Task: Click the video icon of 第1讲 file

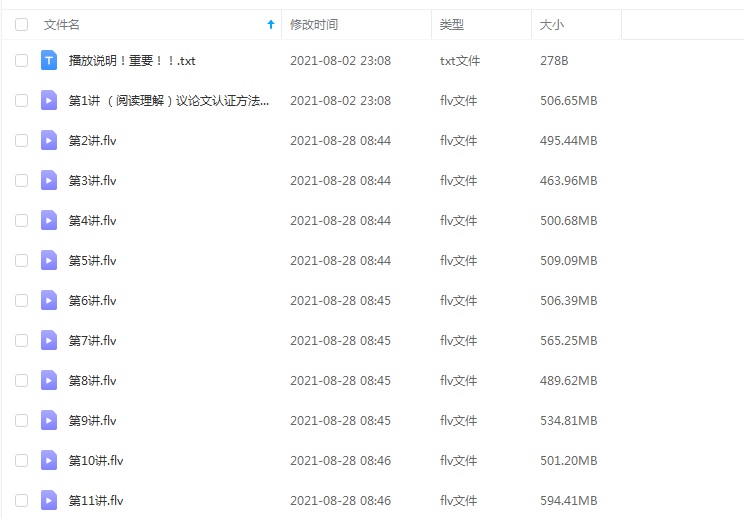Action: point(49,101)
